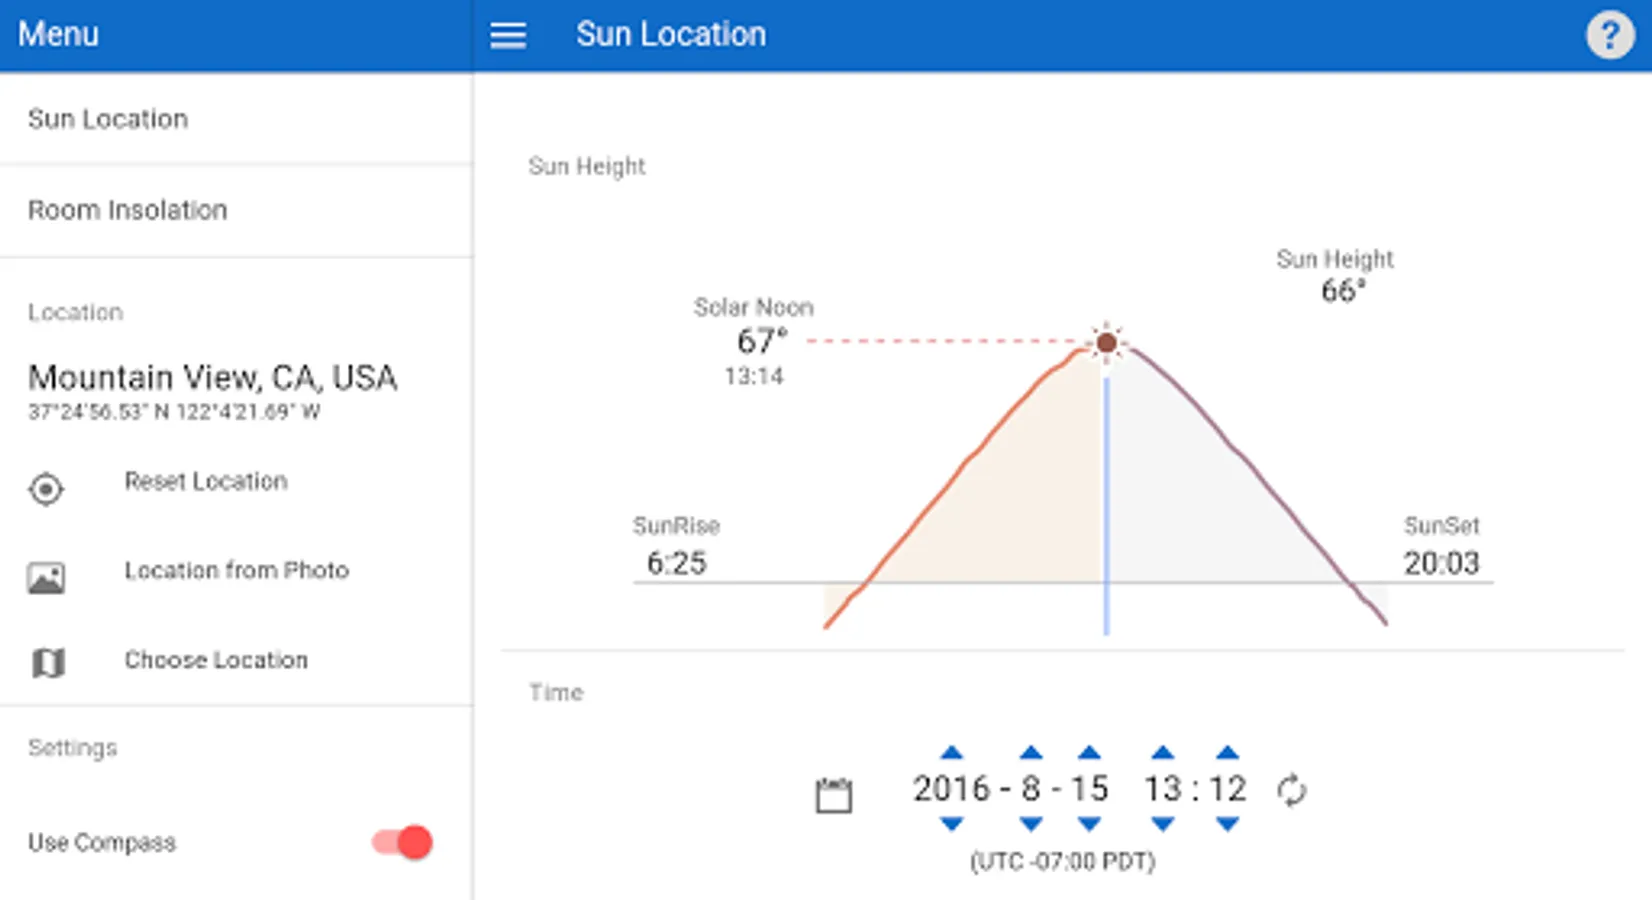1652x900 pixels.
Task: Toggle the Use Compass switch
Action: pos(403,843)
